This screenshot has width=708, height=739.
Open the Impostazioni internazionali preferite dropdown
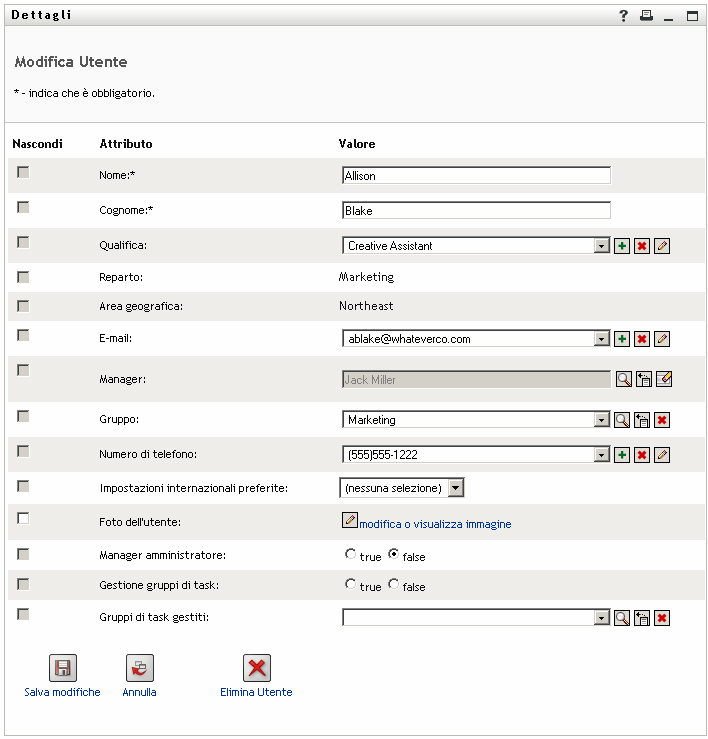[455, 488]
